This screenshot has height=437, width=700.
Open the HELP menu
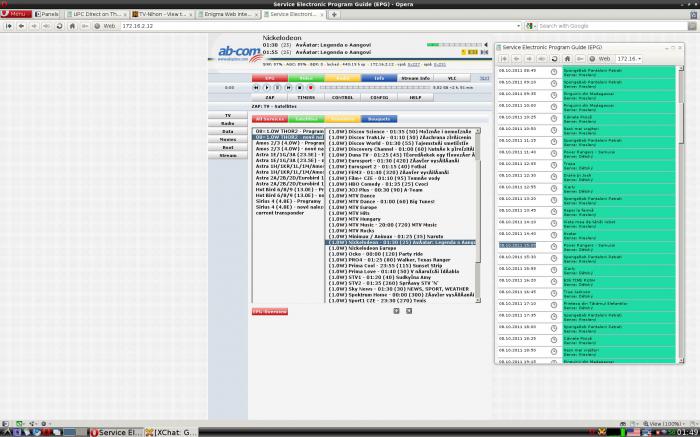415,97
